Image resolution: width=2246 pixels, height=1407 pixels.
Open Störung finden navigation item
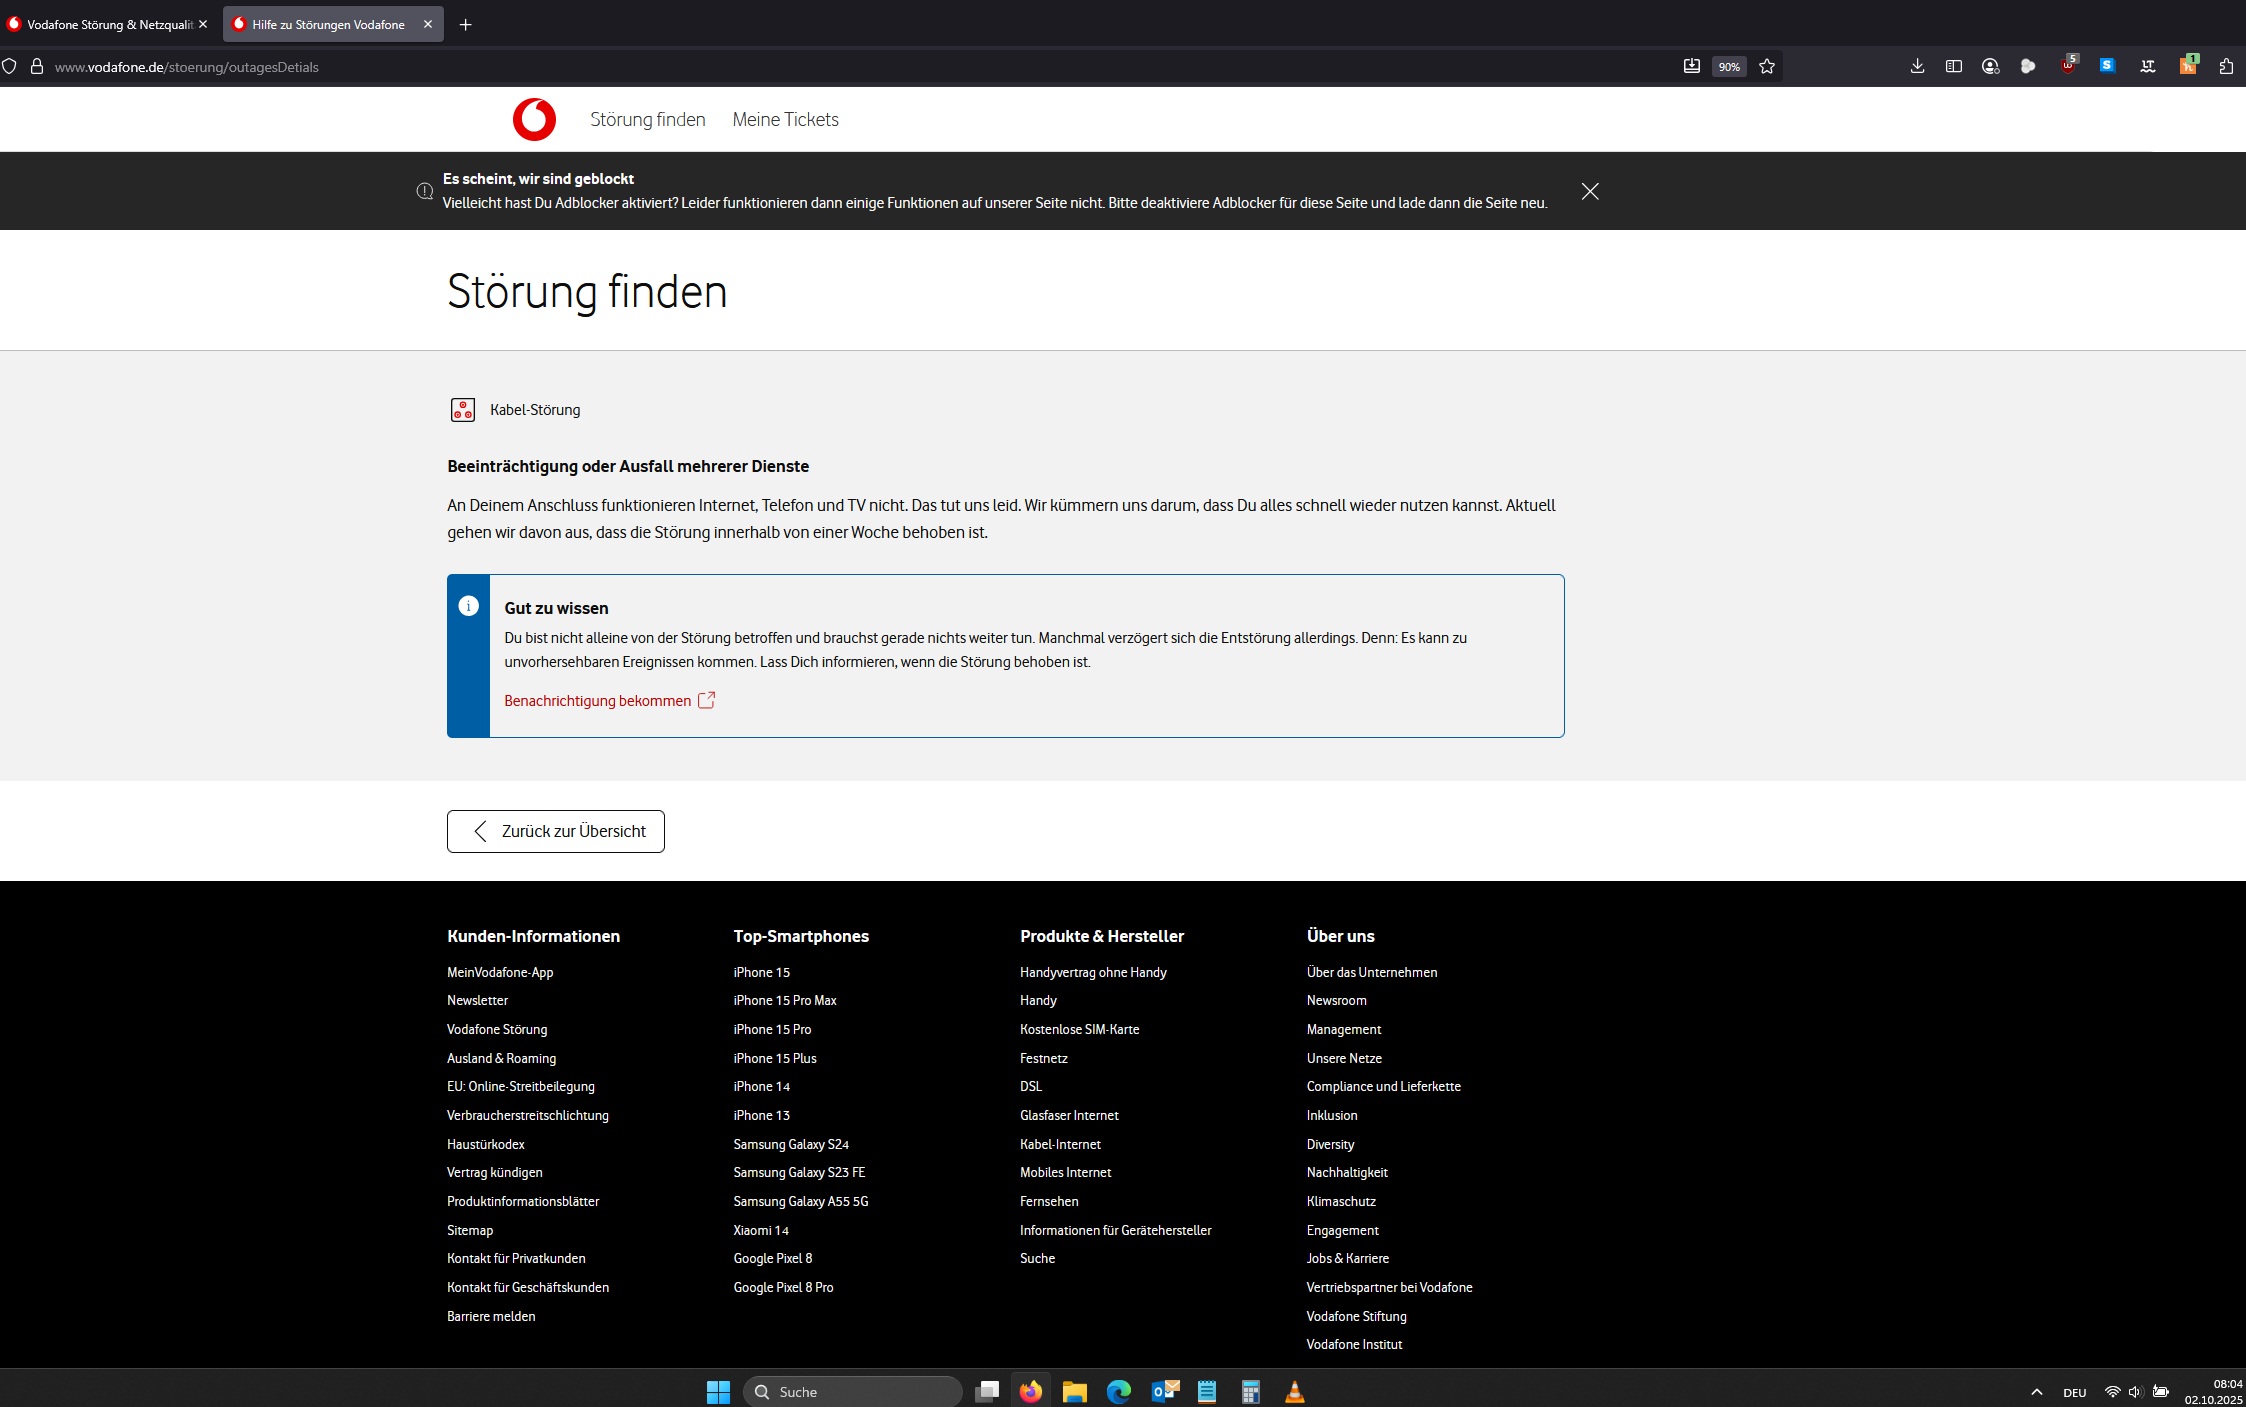(647, 120)
